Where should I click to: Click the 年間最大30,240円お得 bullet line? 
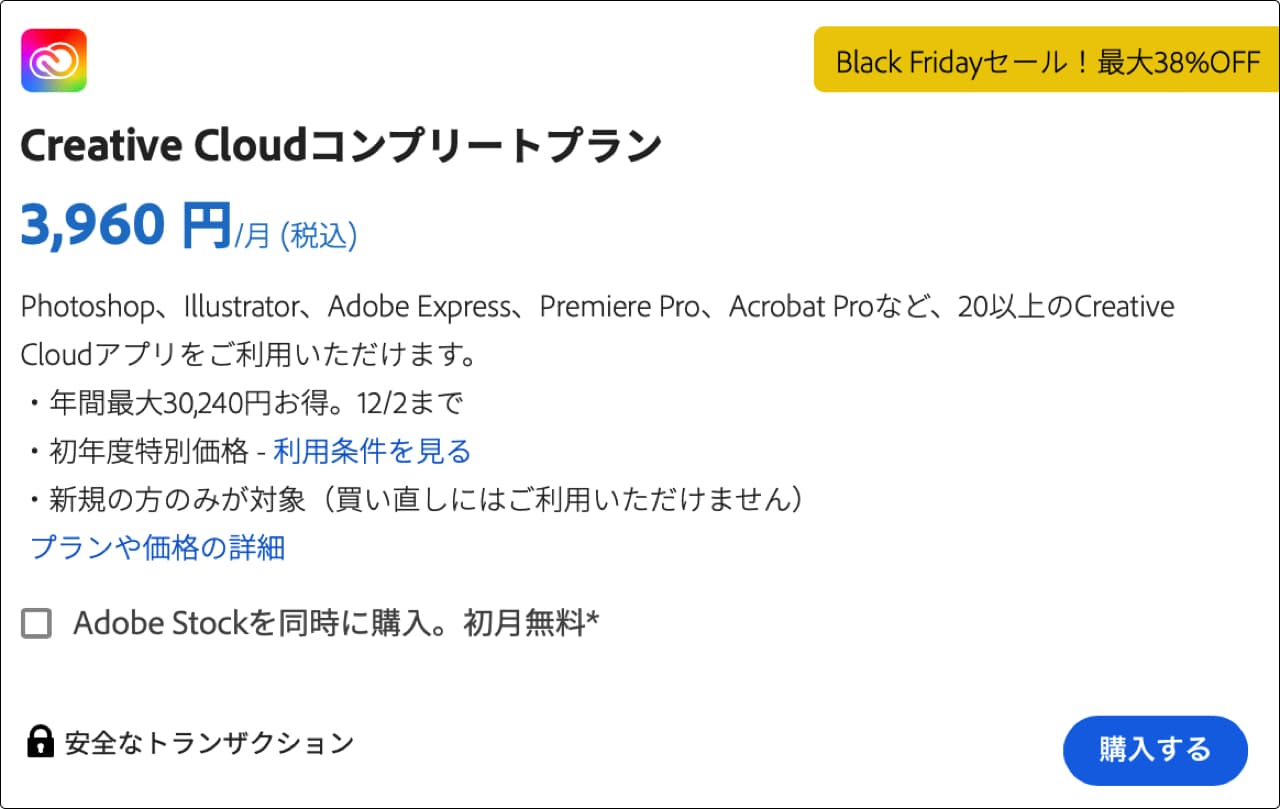click(x=244, y=403)
